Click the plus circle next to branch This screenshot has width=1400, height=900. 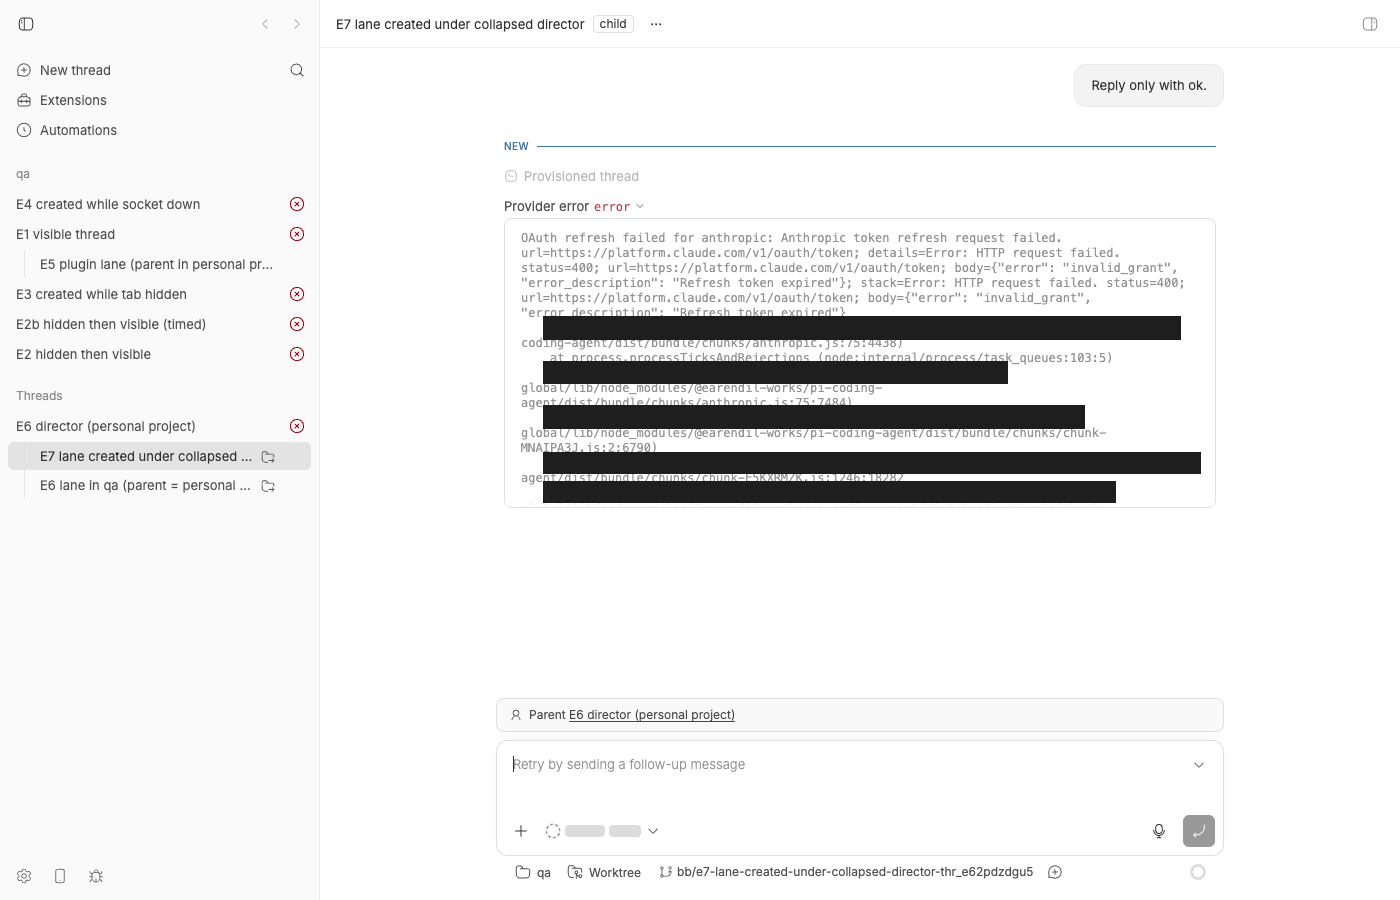1055,872
